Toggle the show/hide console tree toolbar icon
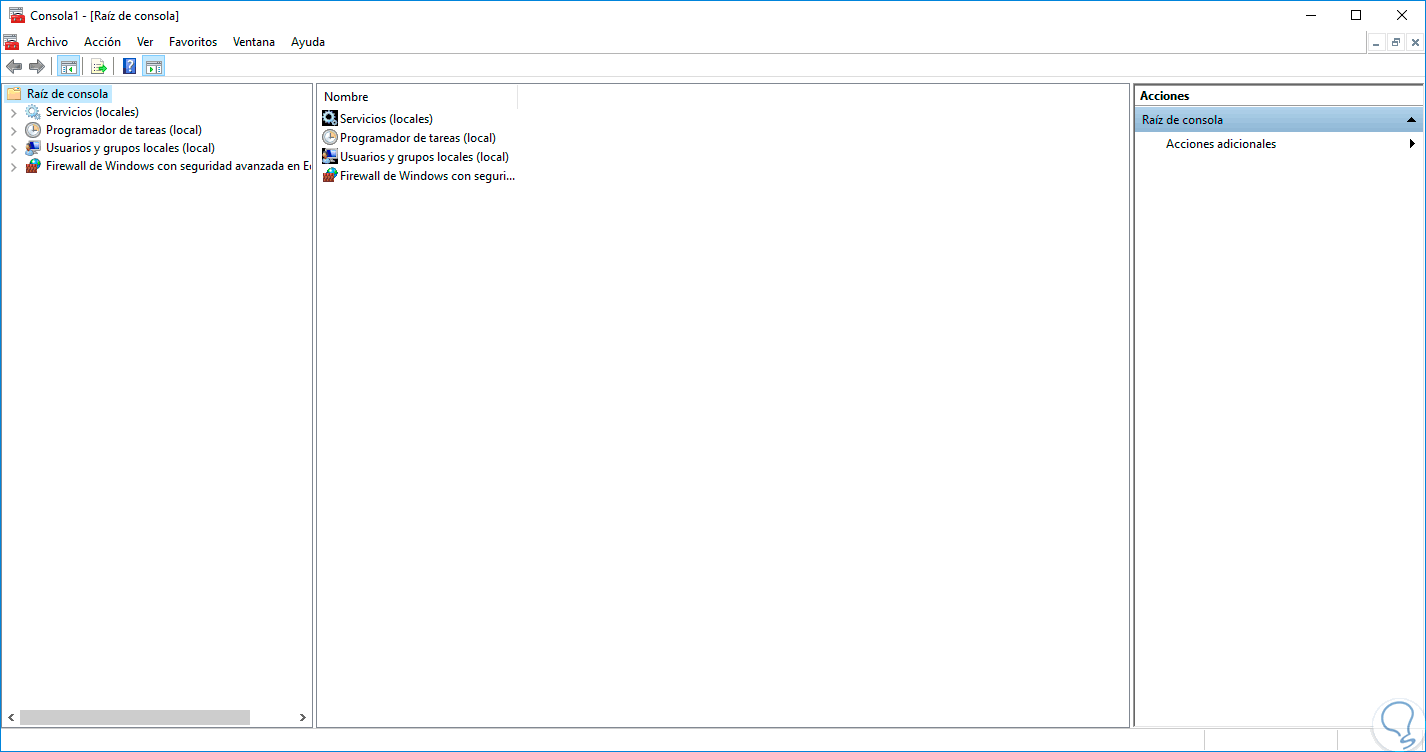 pyautogui.click(x=68, y=67)
